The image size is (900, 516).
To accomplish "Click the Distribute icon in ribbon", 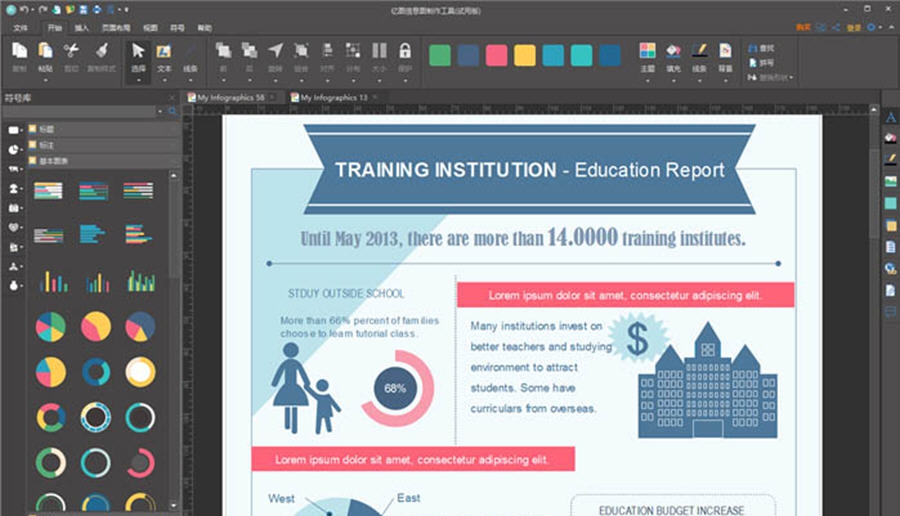I will [353, 51].
